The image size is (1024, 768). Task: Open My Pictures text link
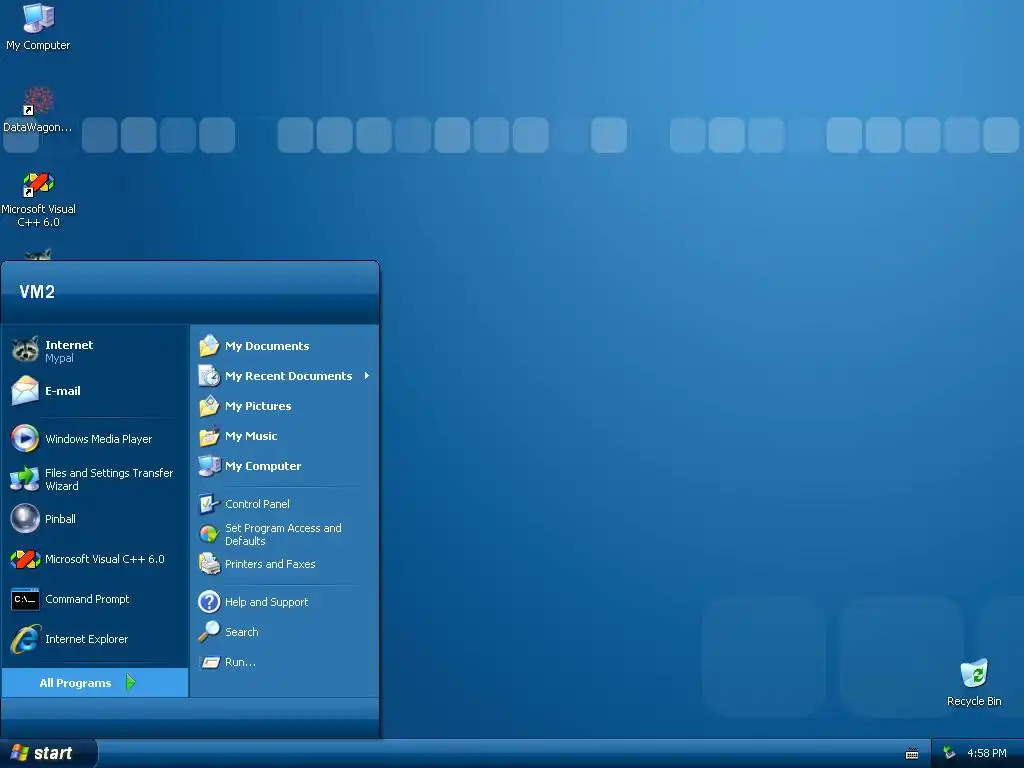(258, 406)
